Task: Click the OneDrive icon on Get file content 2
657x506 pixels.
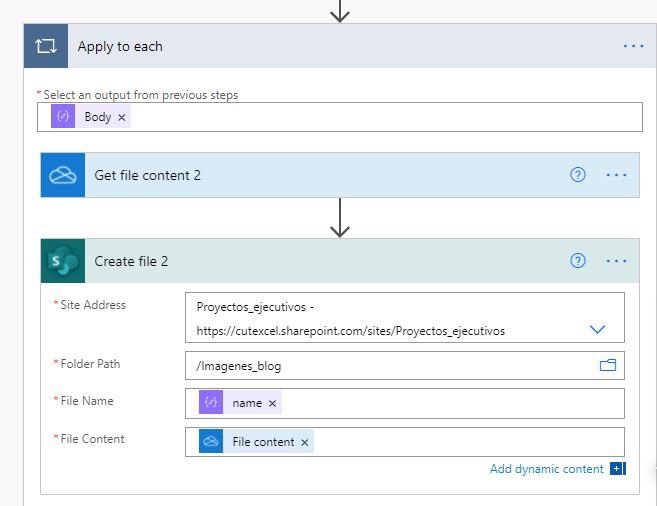Action: (x=63, y=175)
